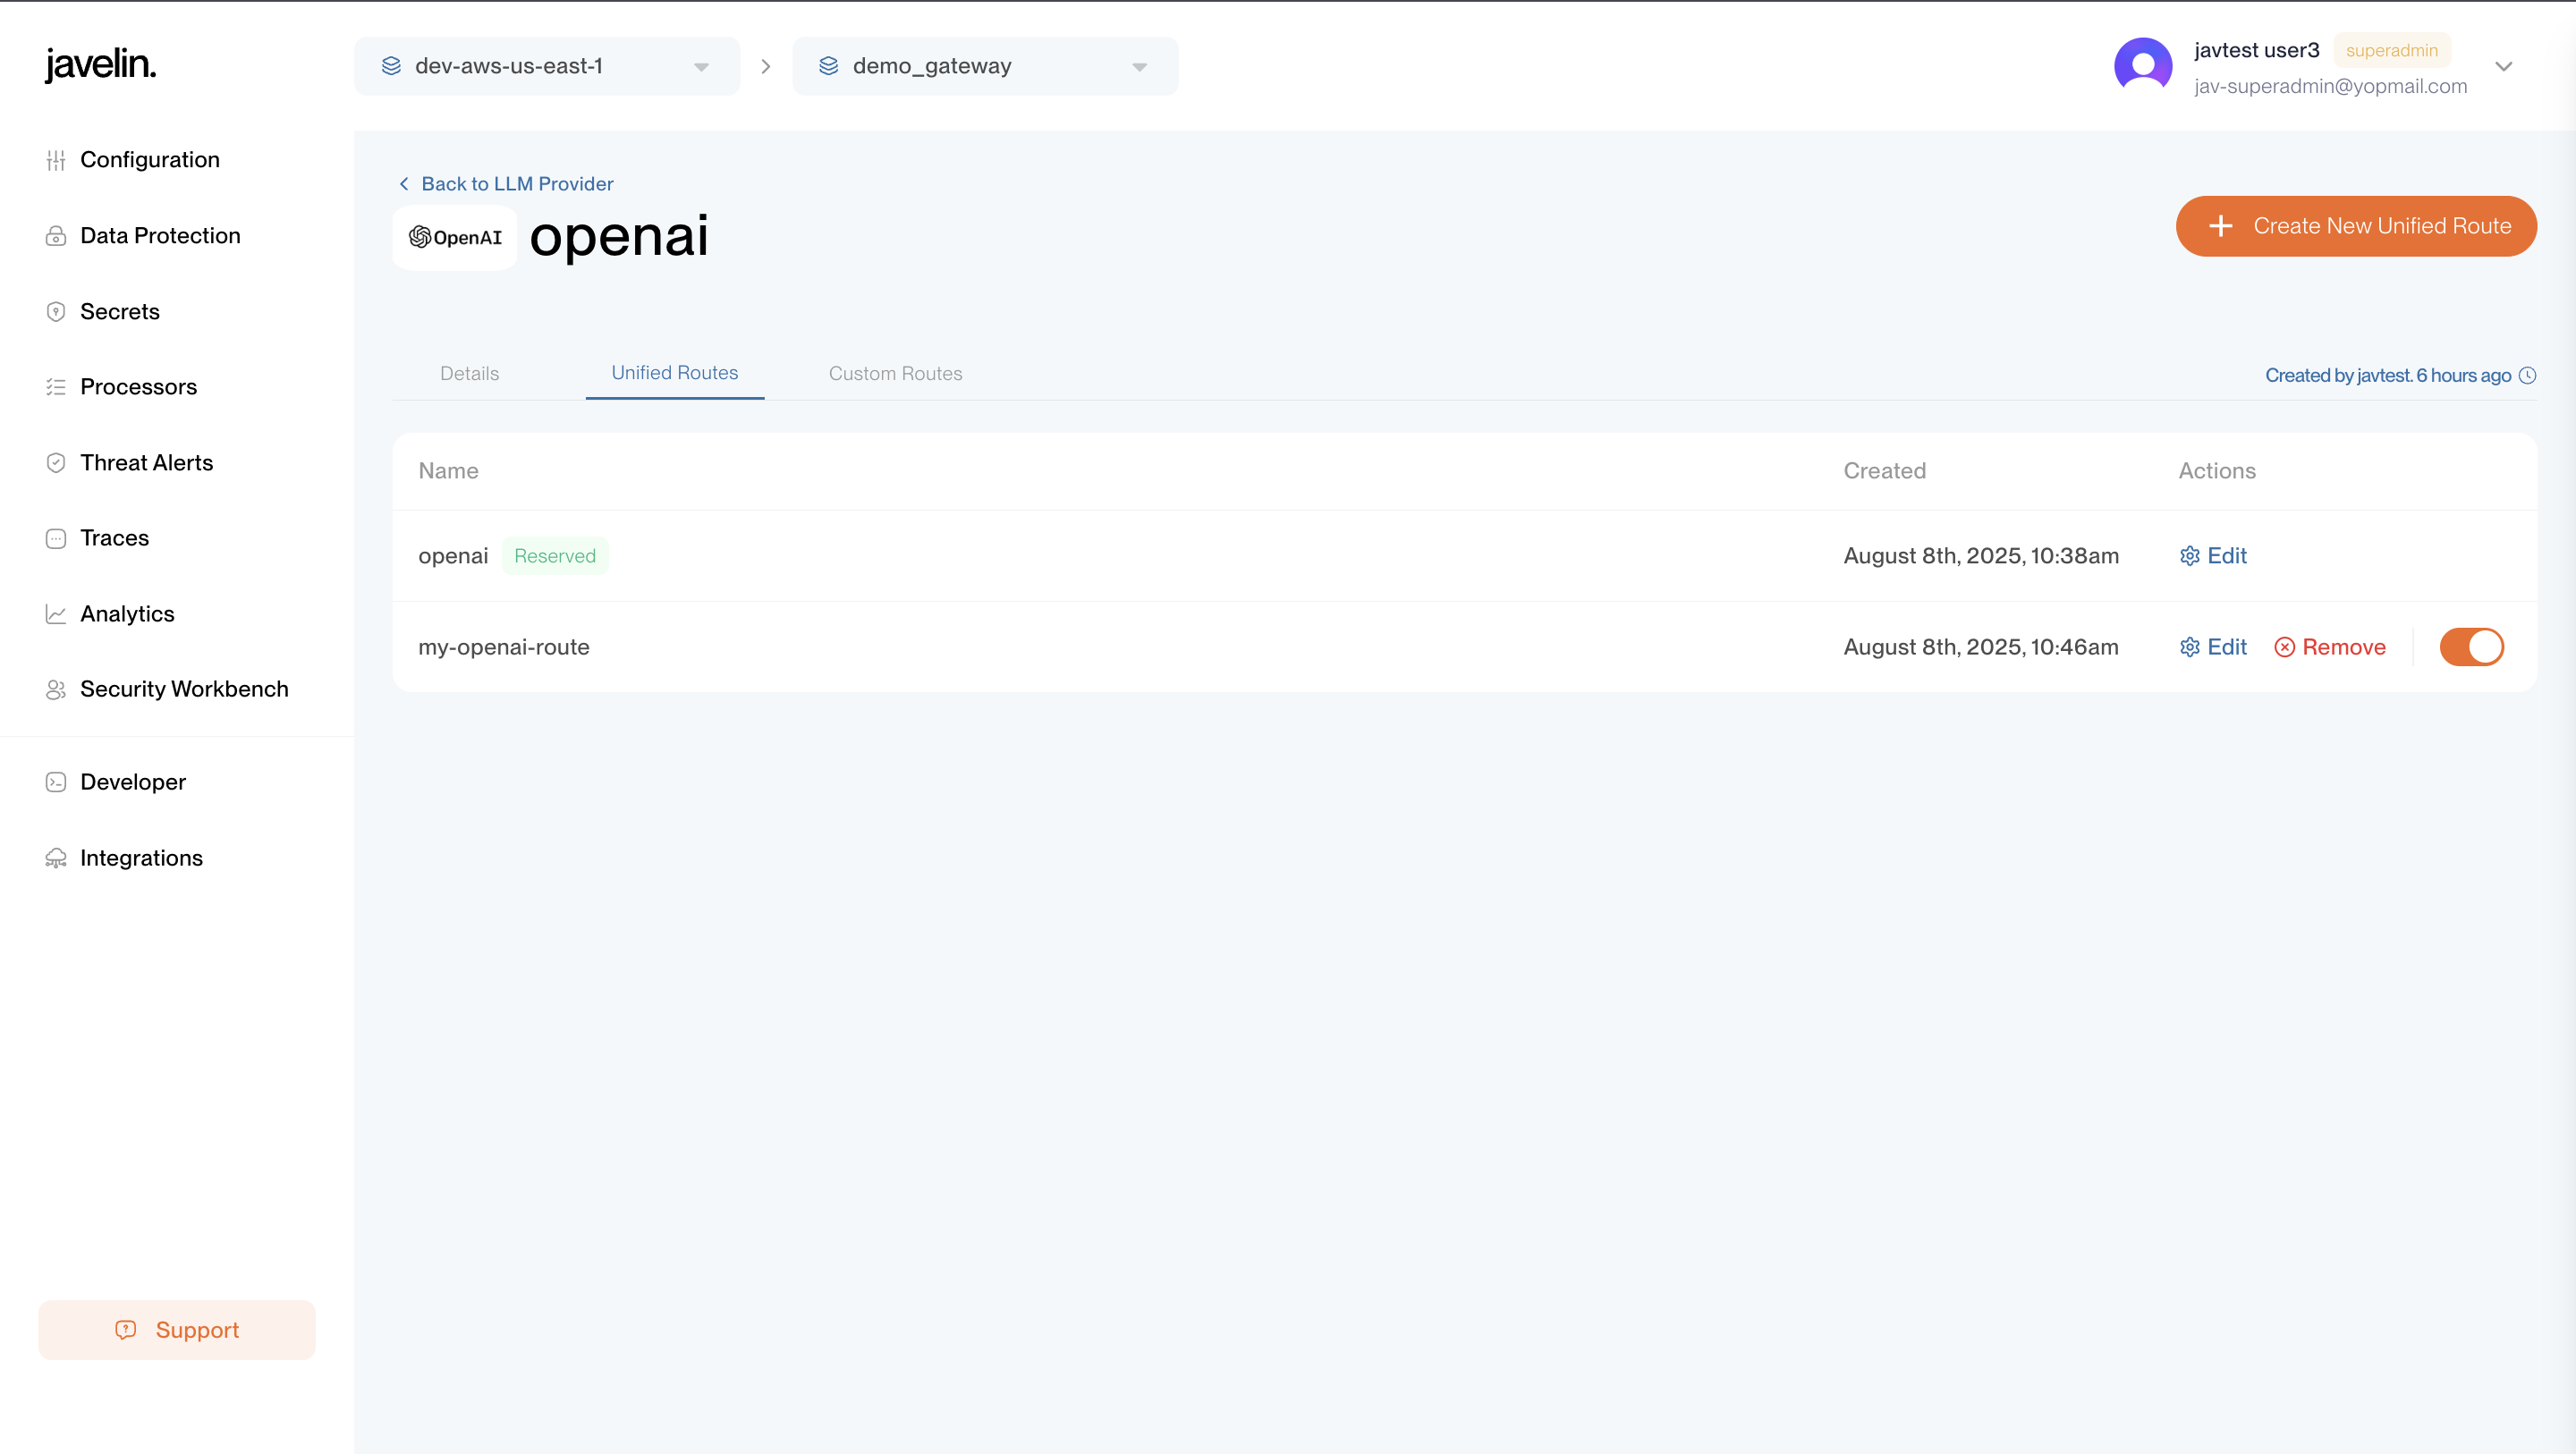Go Back to LLM Provider
2576x1454 pixels.
pos(506,184)
